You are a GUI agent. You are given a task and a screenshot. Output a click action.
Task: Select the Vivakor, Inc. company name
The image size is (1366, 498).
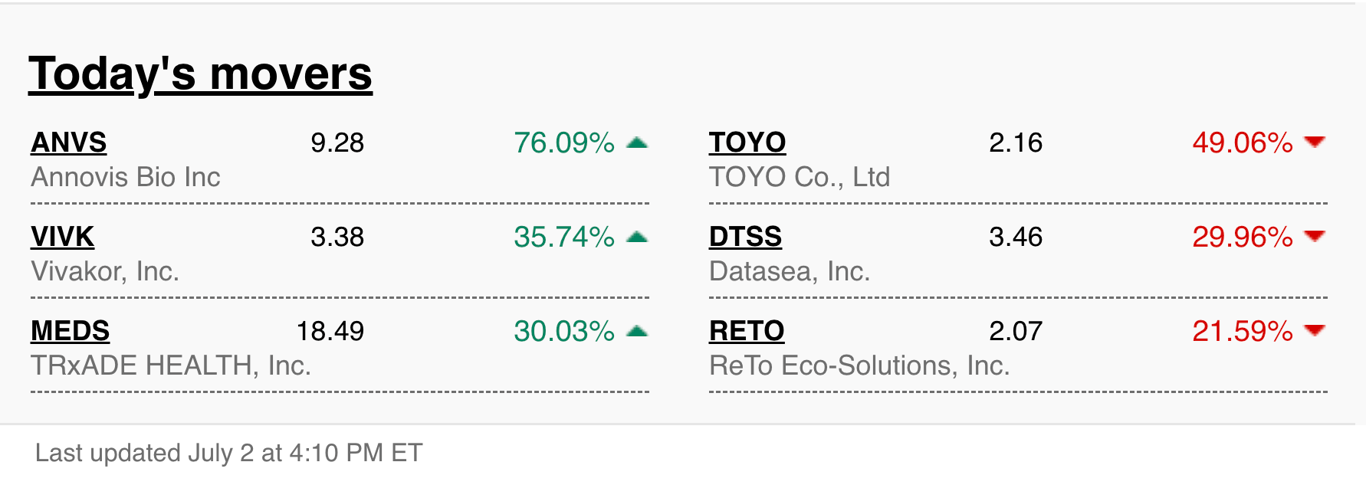pyautogui.click(x=105, y=271)
